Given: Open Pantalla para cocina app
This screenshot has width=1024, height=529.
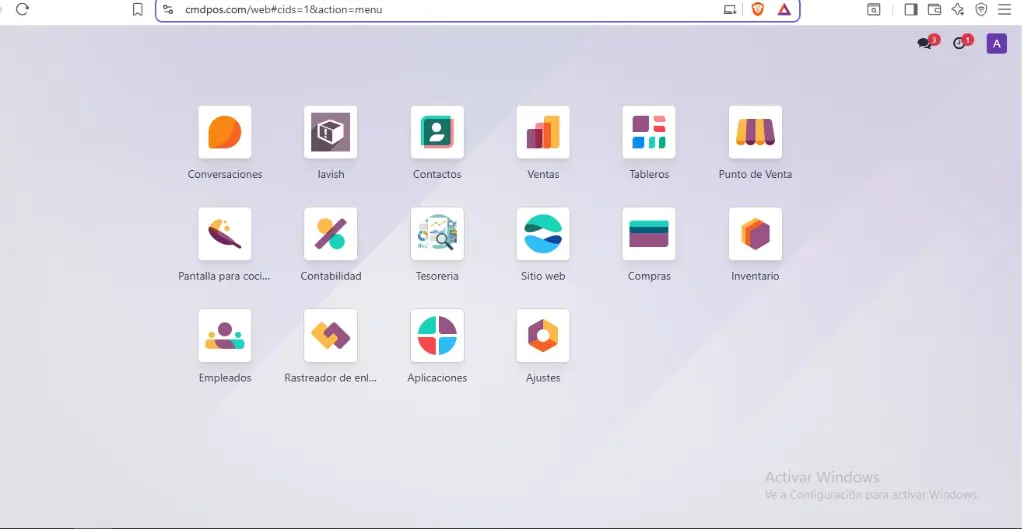Looking at the screenshot, I should click(x=225, y=234).
